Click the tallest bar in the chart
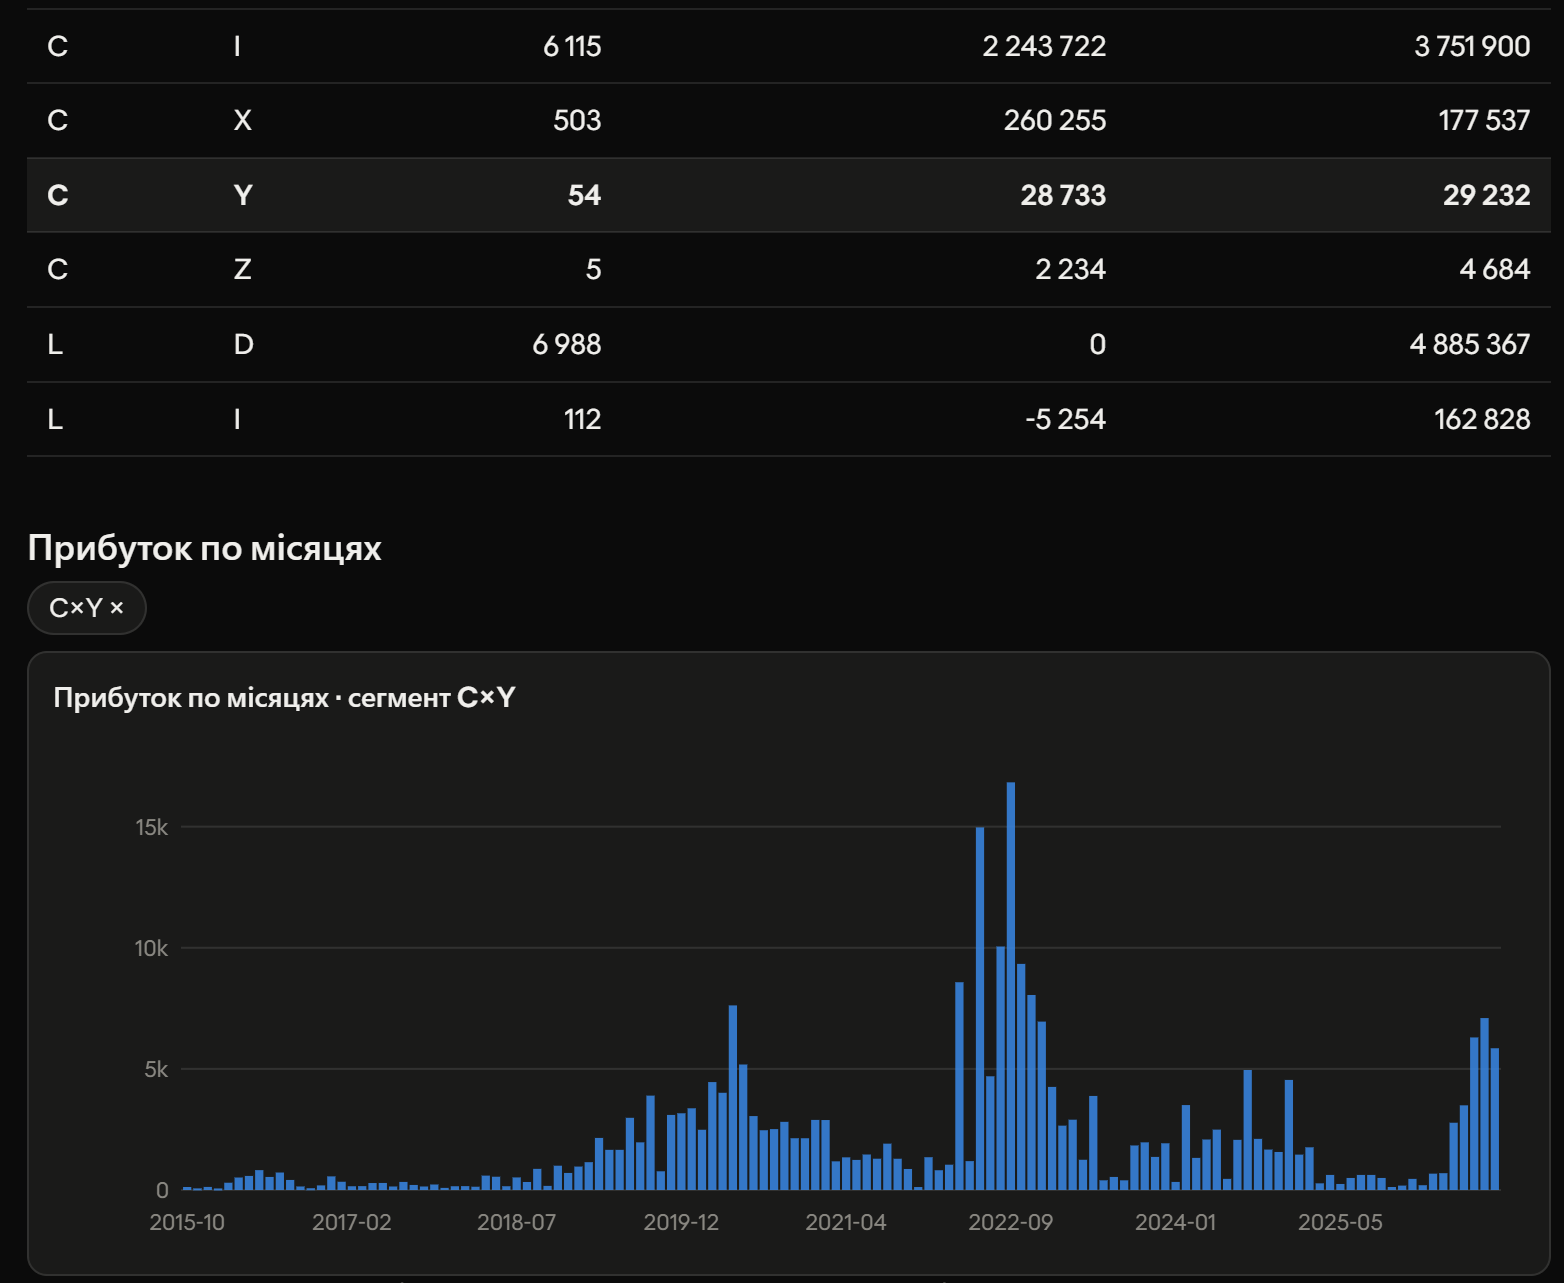1564x1283 pixels. pyautogui.click(x=1011, y=986)
